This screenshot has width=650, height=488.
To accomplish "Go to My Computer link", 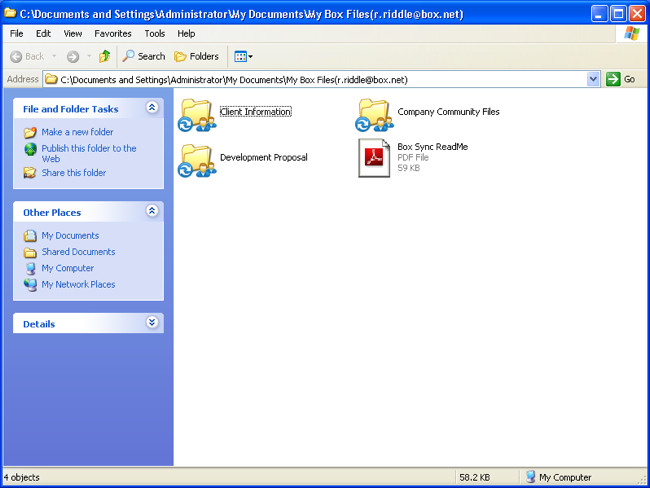I will (68, 268).
